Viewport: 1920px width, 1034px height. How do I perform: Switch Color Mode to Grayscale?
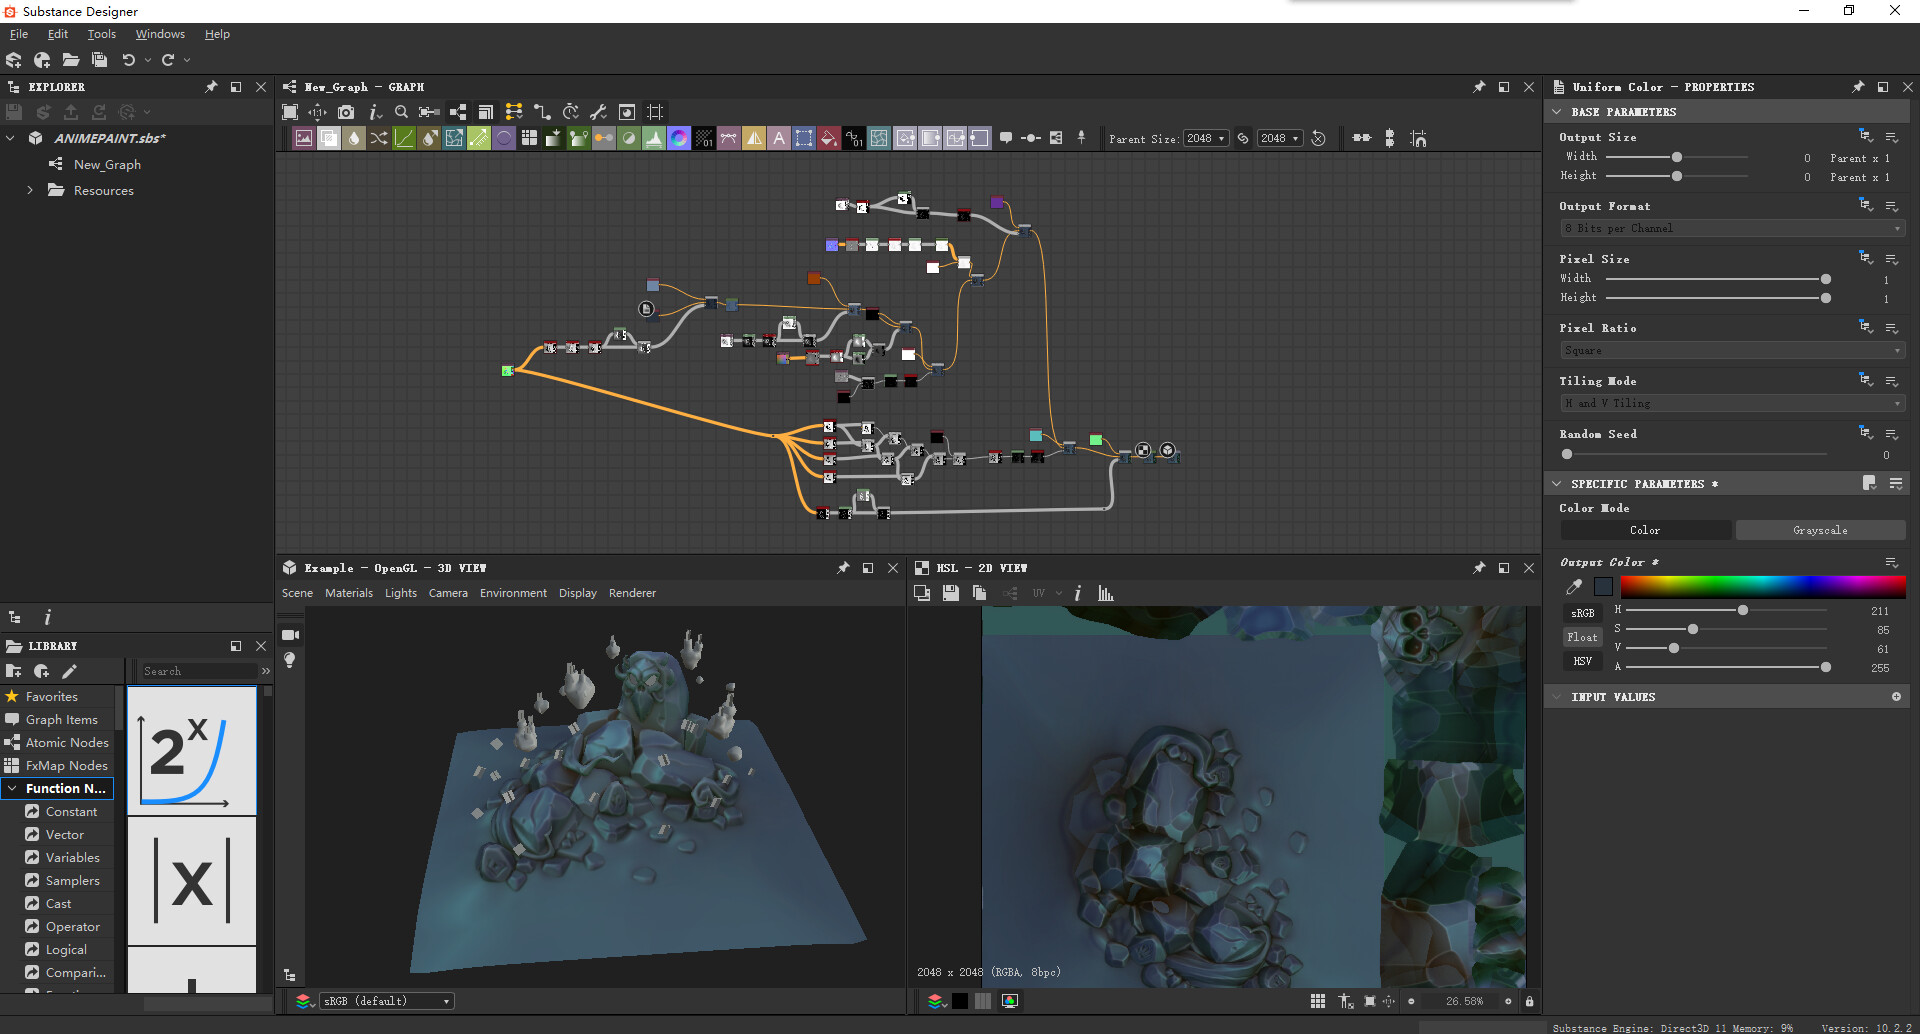[x=1820, y=530]
